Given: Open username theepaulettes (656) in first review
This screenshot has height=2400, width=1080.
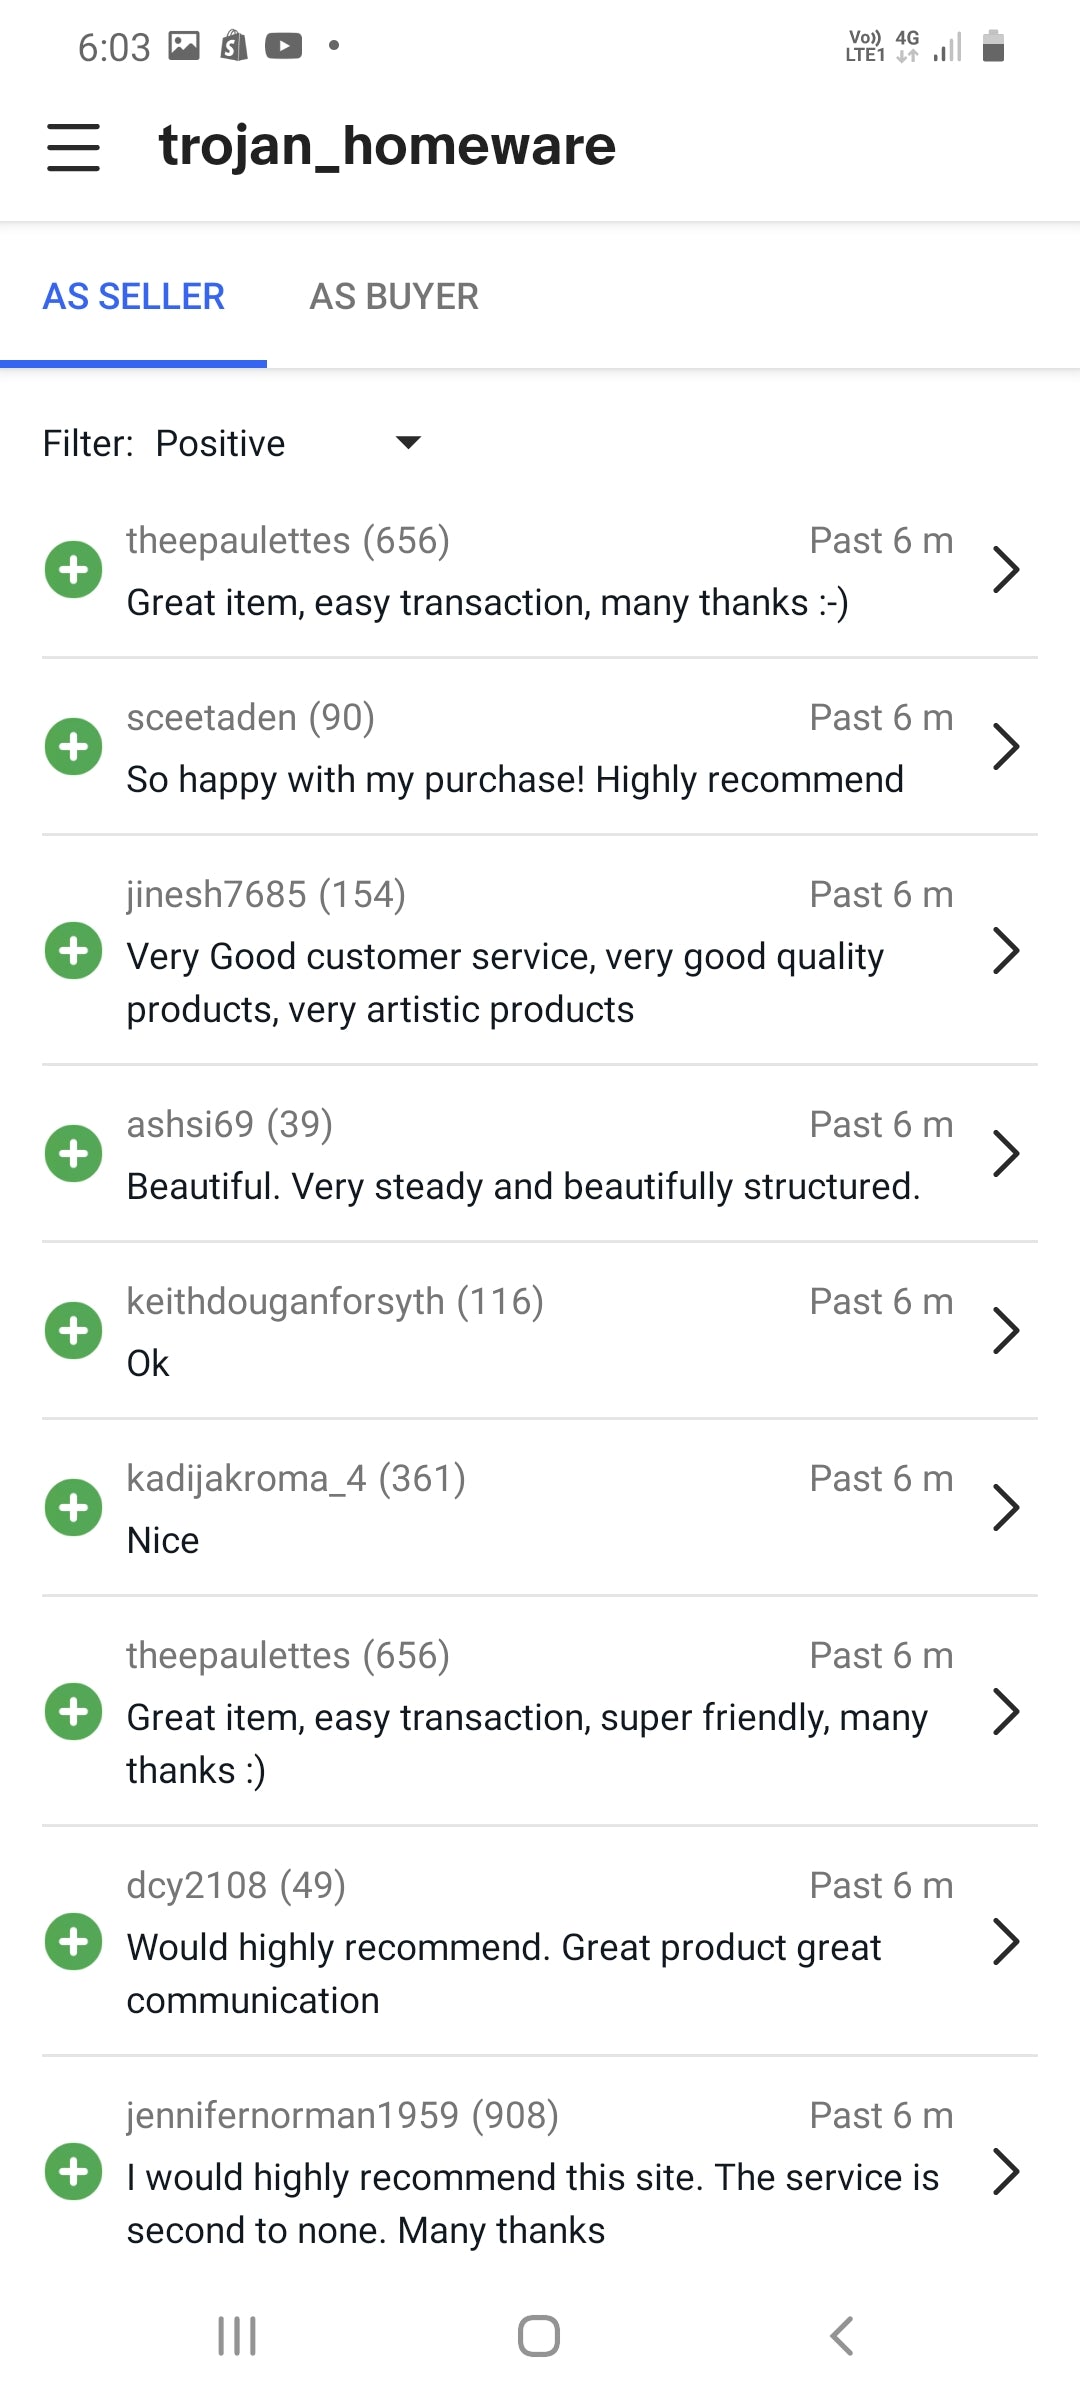Looking at the screenshot, I should pos(288,541).
